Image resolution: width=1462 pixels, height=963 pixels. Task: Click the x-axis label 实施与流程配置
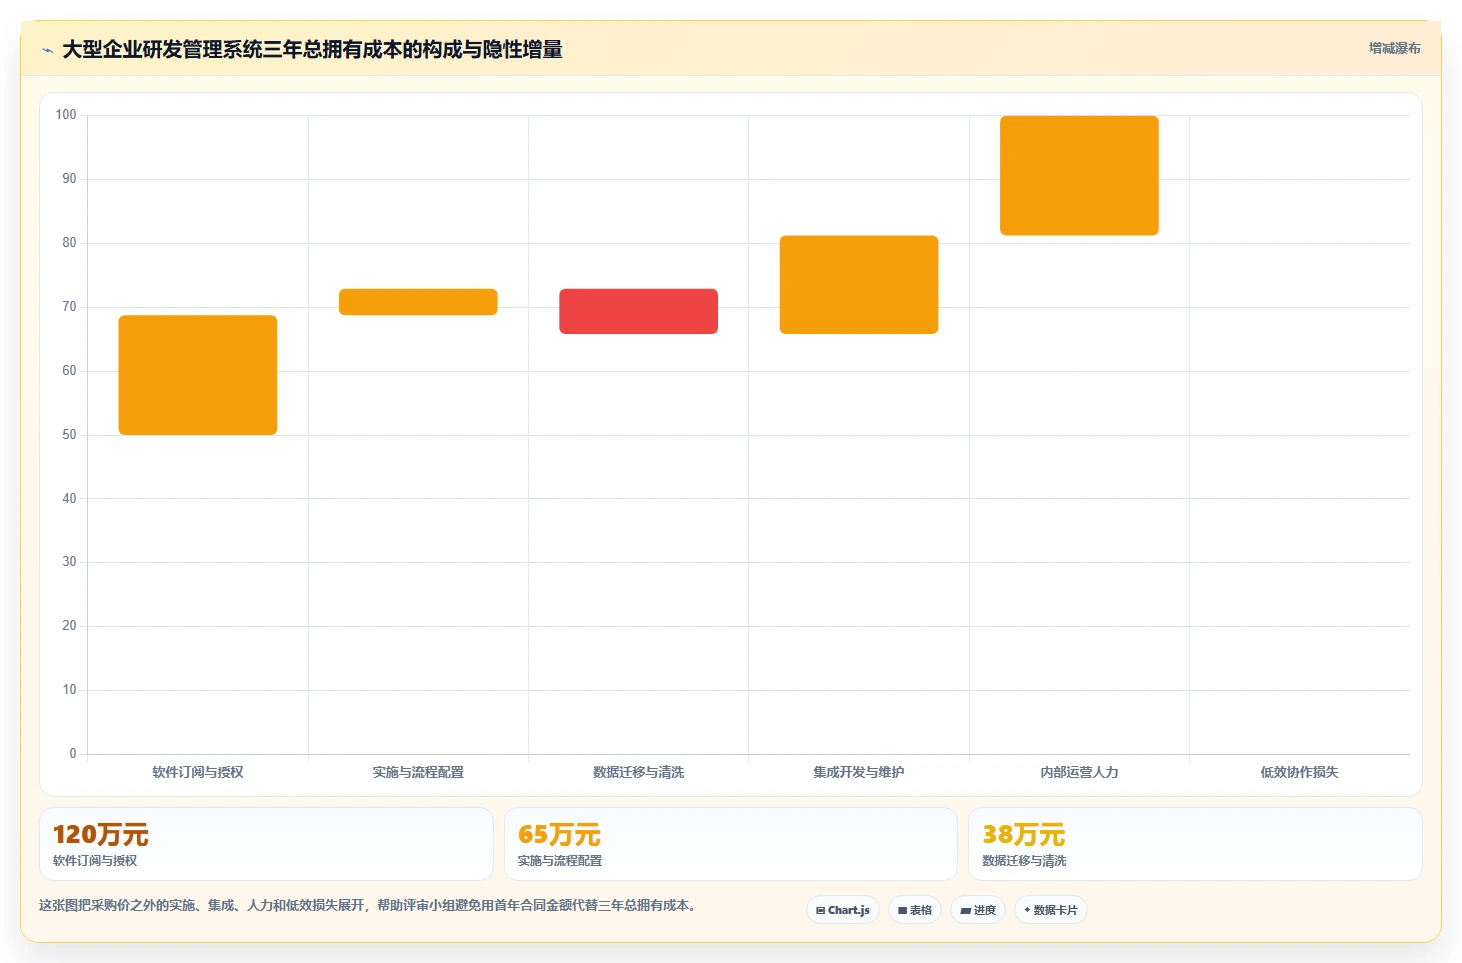[x=418, y=772]
